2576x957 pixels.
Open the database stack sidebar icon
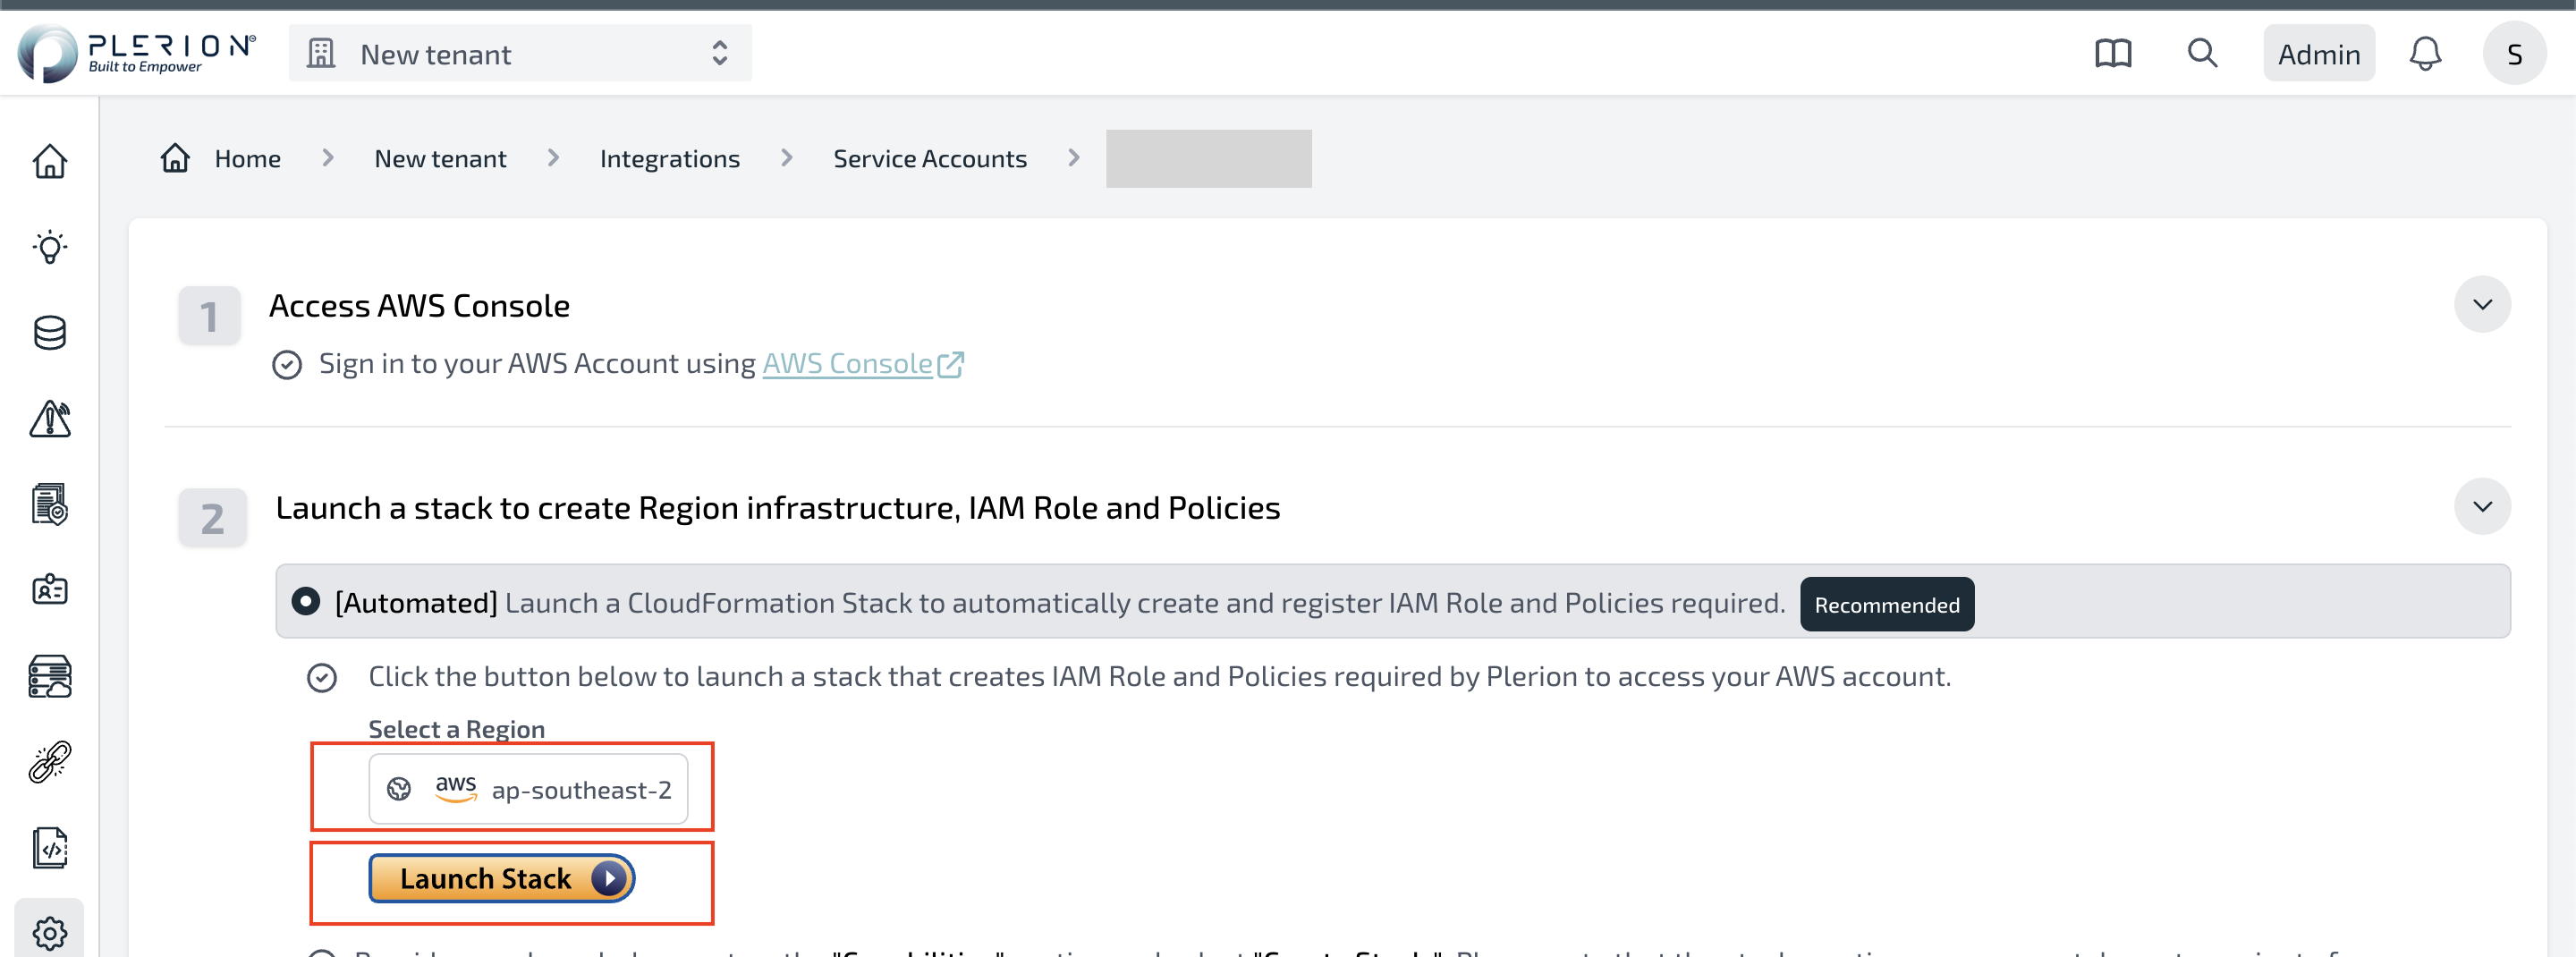click(50, 333)
